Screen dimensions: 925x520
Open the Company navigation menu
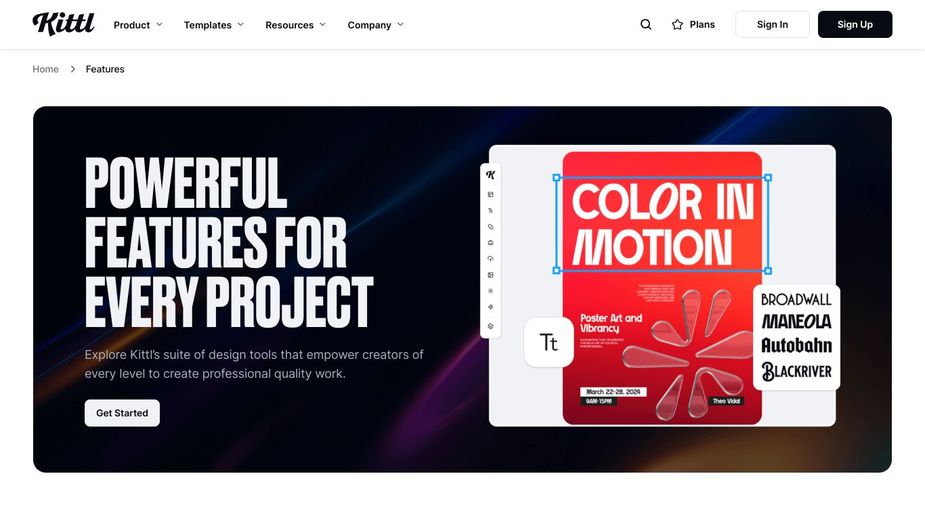coord(375,25)
